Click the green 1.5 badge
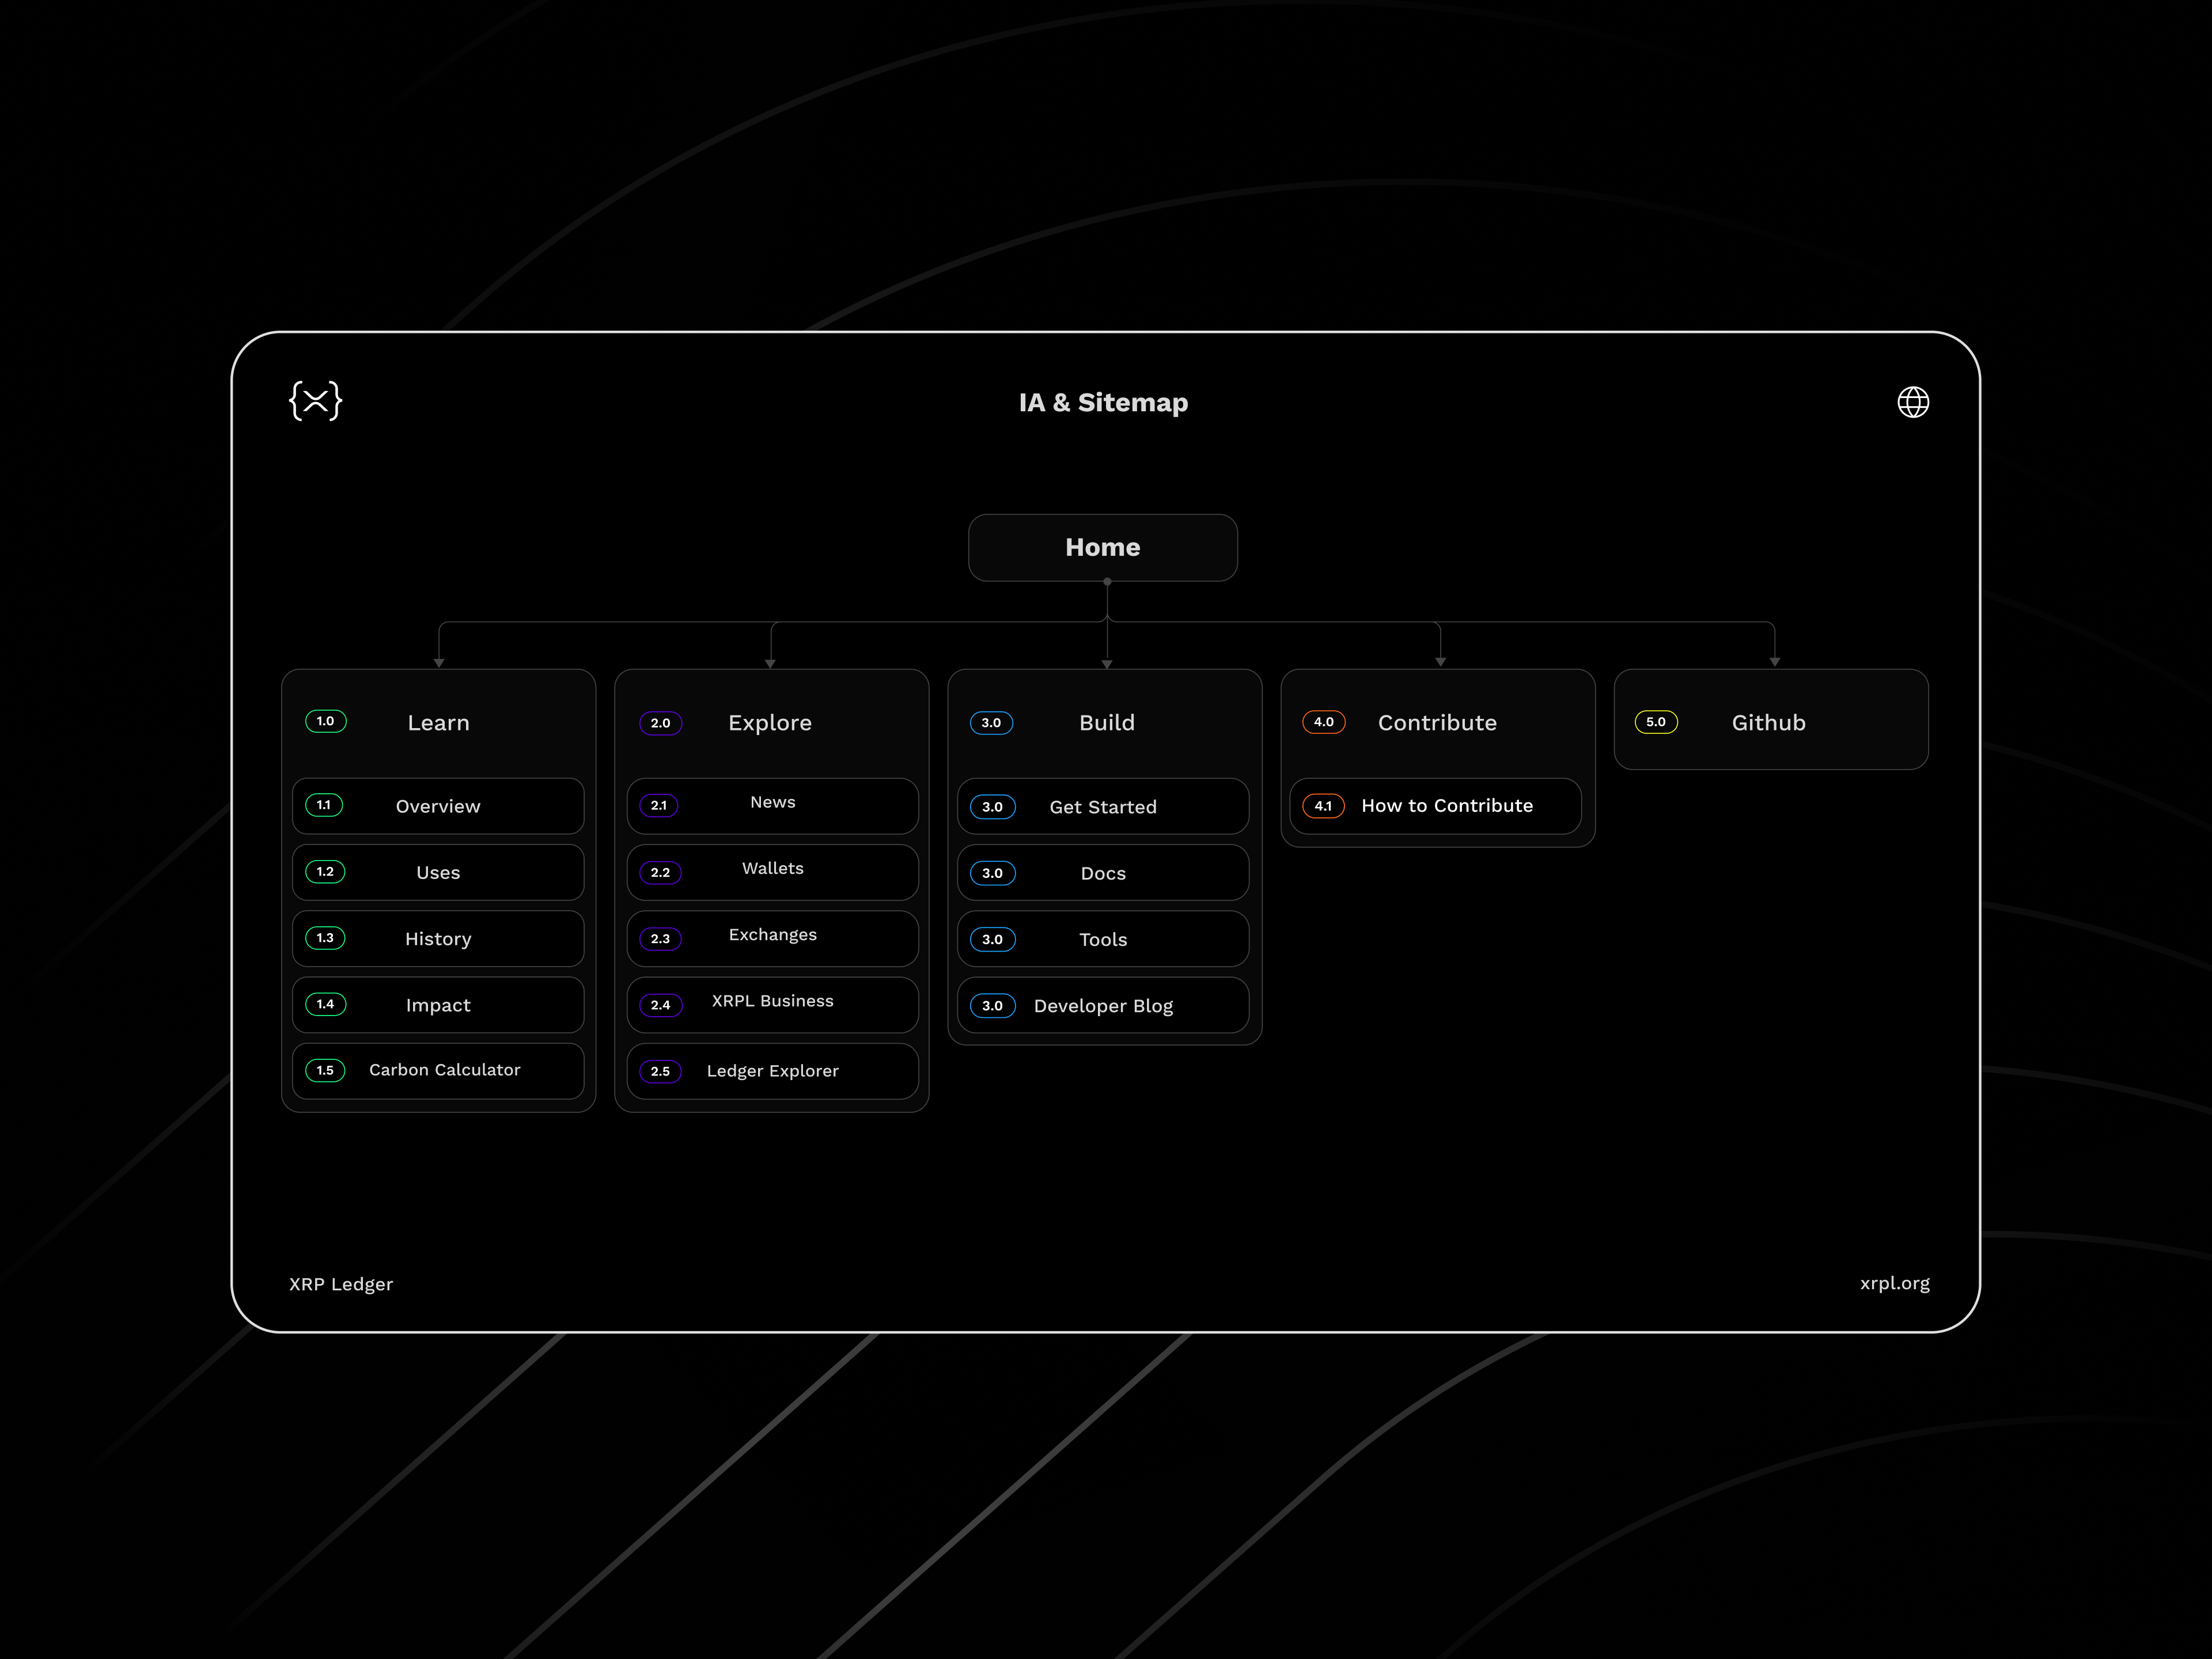The width and height of the screenshot is (2212, 1659). 325,1070
